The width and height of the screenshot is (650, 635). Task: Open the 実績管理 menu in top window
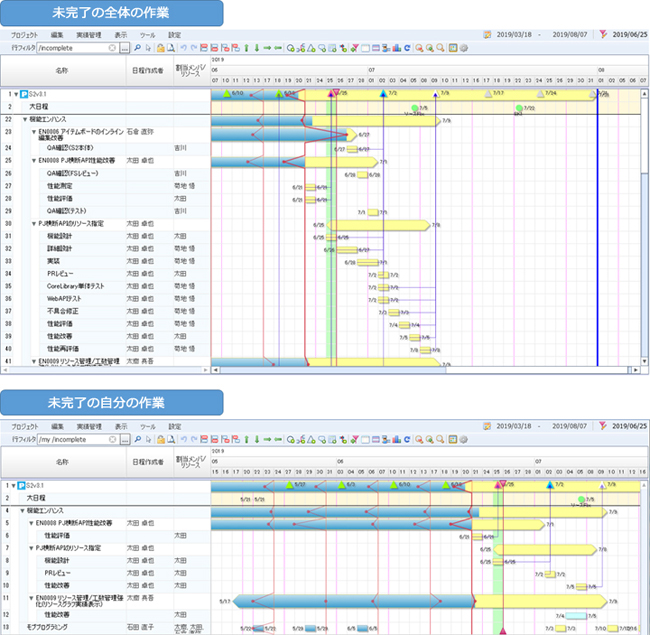pyautogui.click(x=90, y=34)
